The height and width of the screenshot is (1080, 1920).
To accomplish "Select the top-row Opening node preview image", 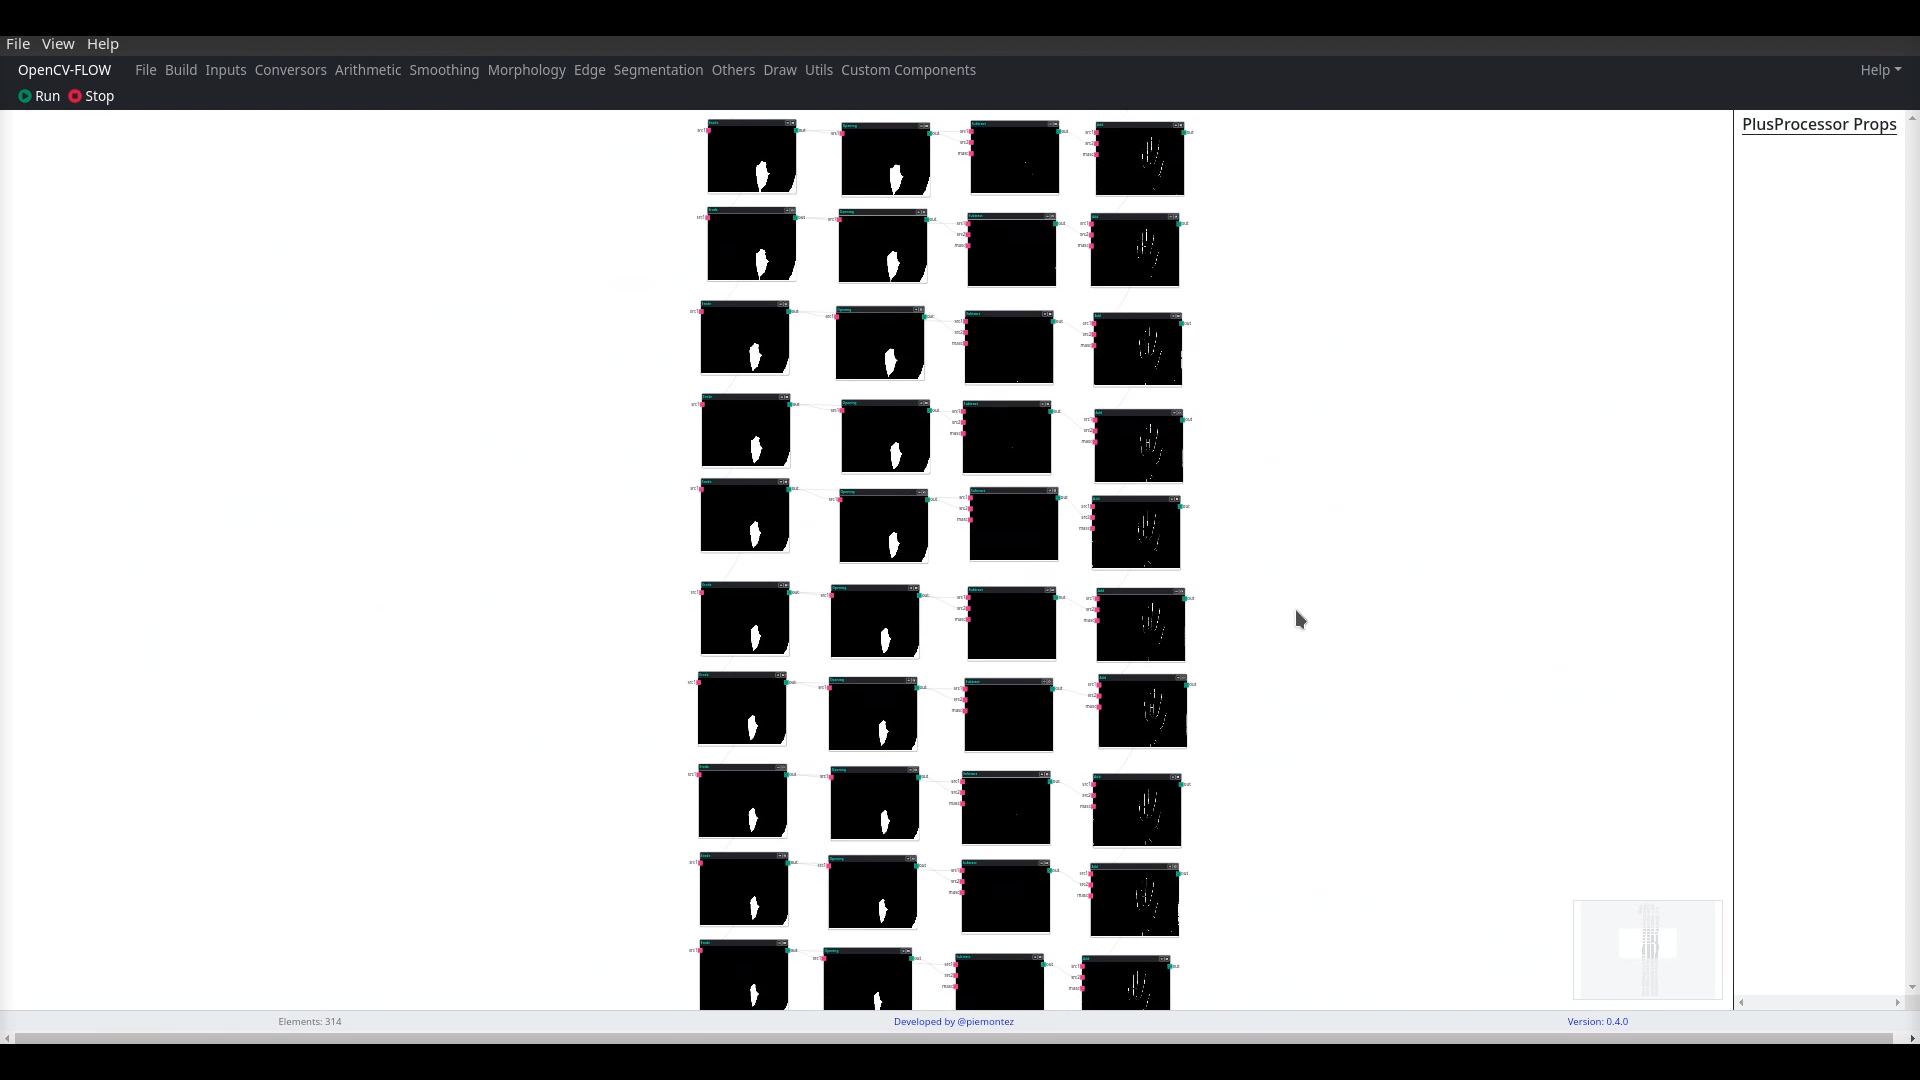I will point(886,162).
